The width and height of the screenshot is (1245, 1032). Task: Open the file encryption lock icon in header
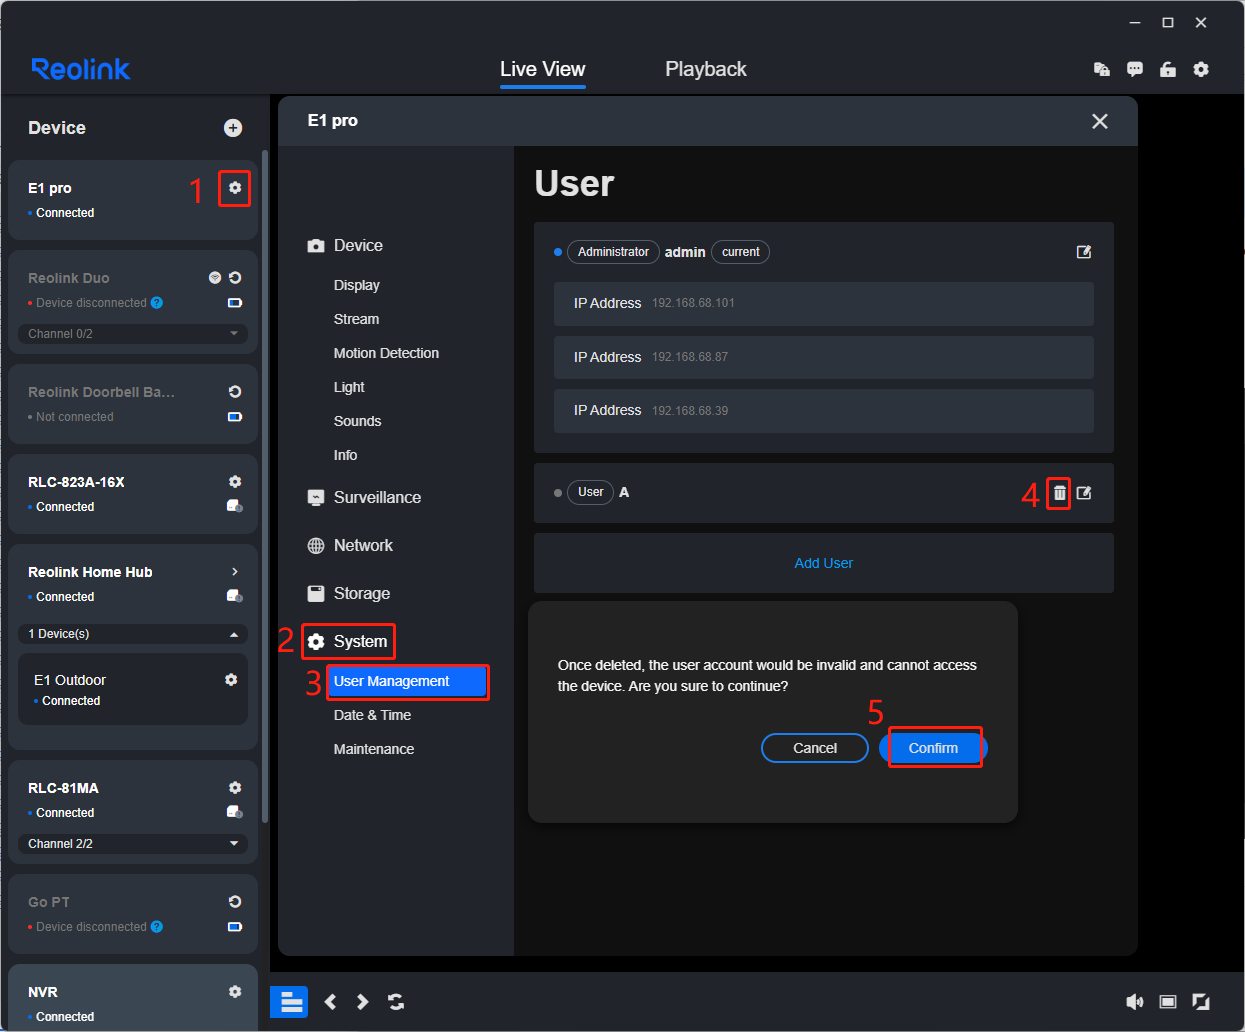point(1102,69)
